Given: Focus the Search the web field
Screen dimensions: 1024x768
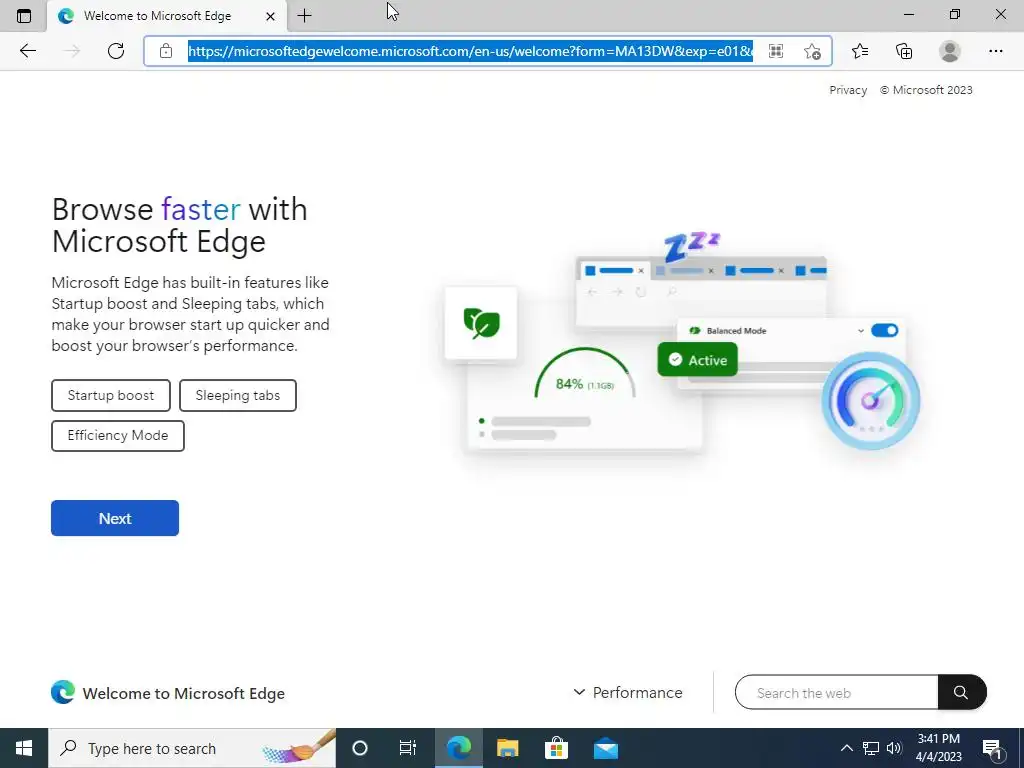Looking at the screenshot, I should [837, 692].
